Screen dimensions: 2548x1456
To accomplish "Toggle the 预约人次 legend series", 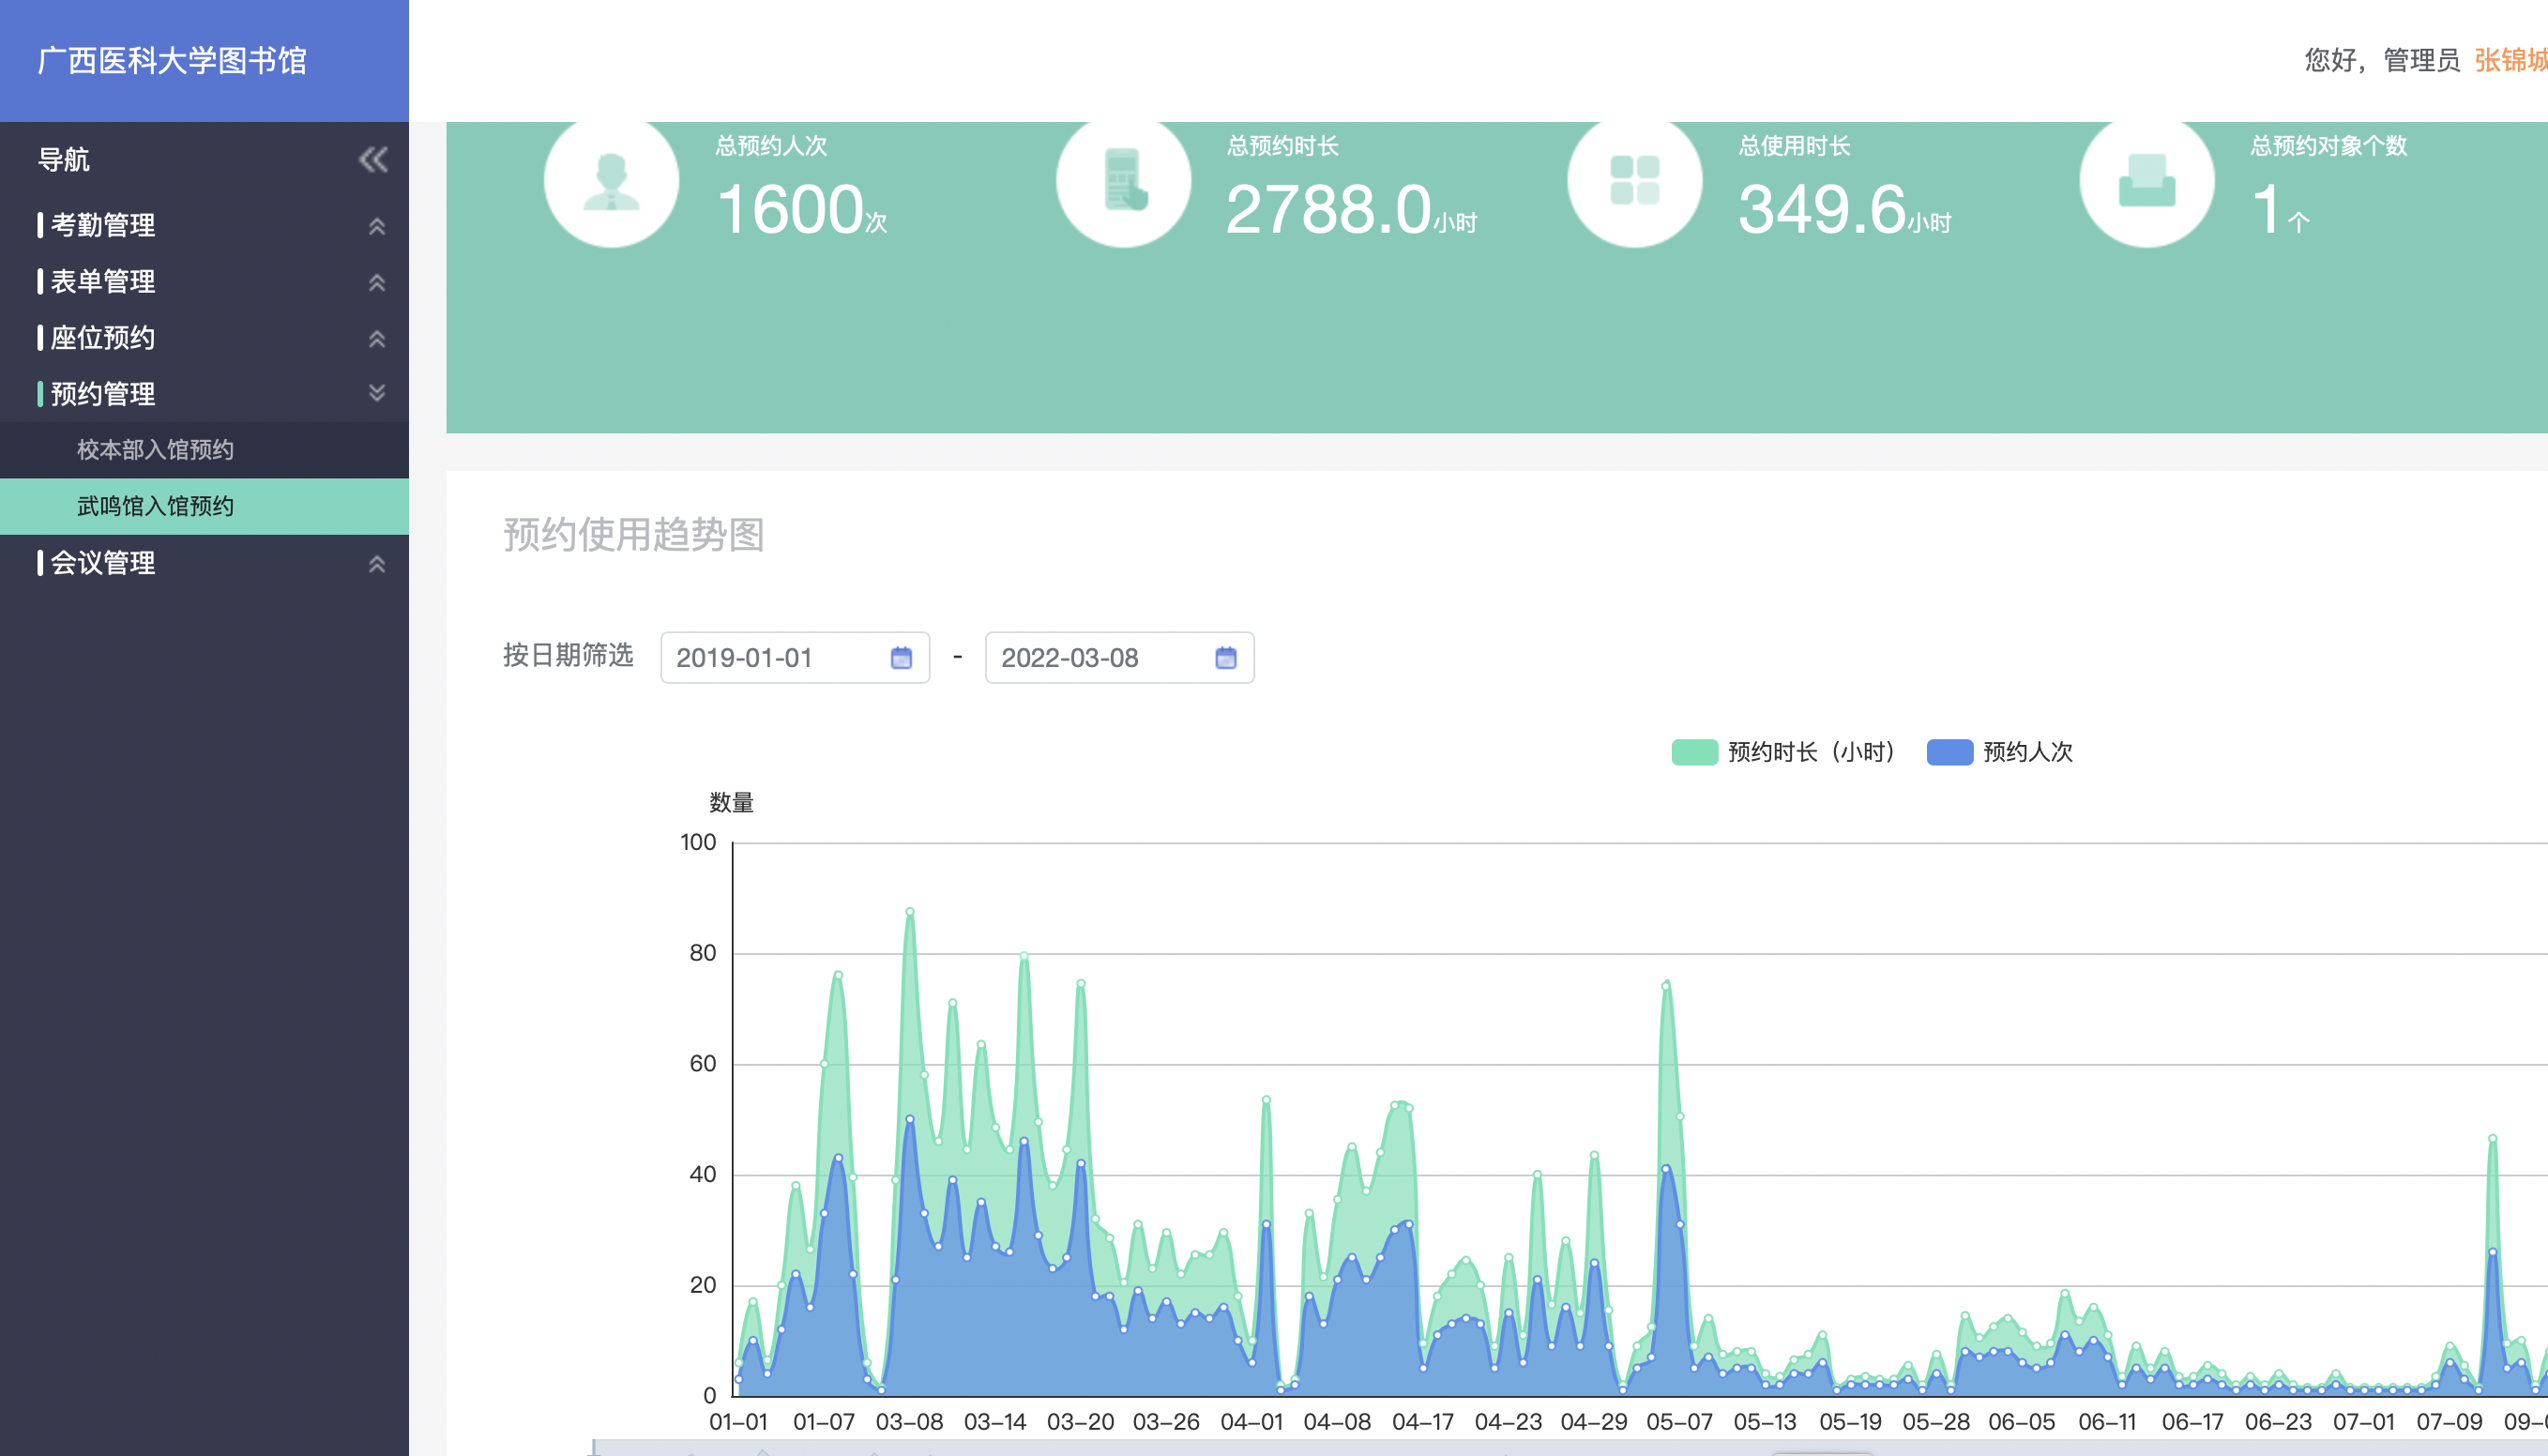I will click(2027, 752).
